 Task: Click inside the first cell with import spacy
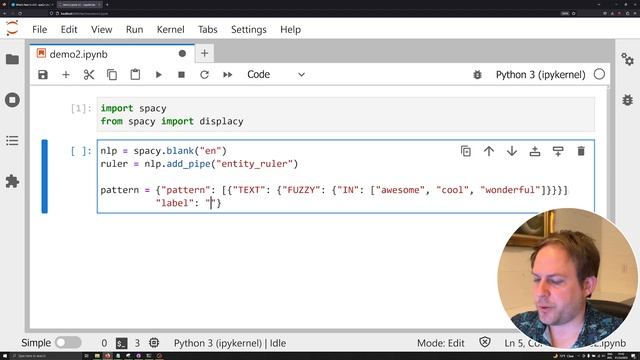(x=346, y=115)
